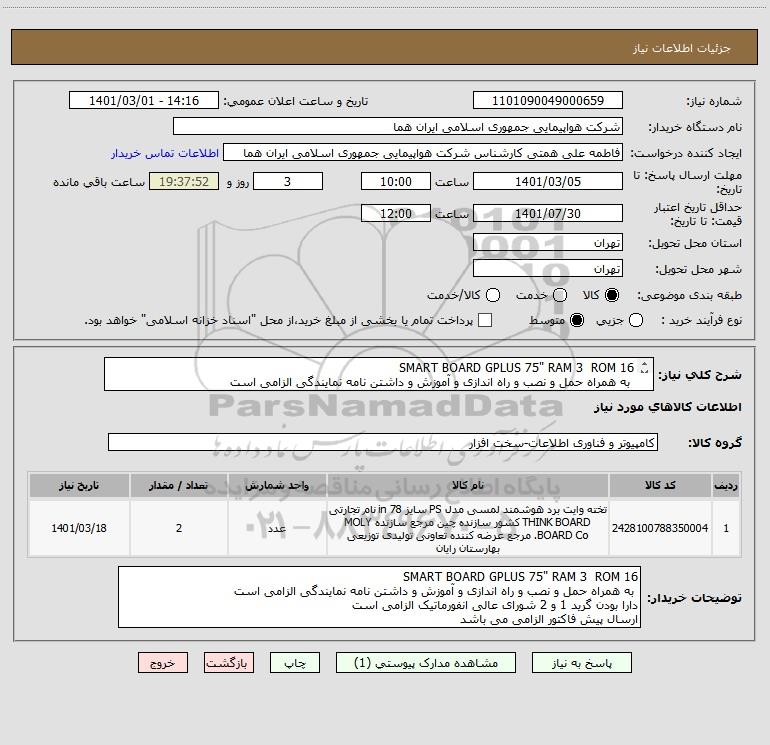Click the need date cell 1401/03/18
Viewport: 770px width, 745px height.
[x=79, y=528]
